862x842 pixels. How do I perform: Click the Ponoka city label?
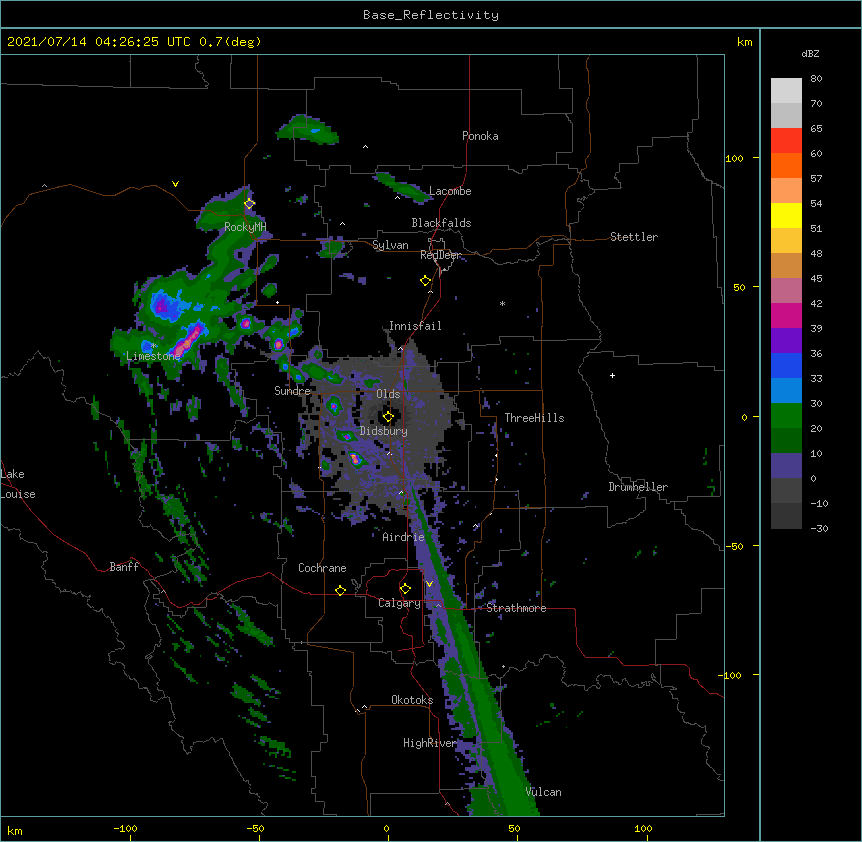pos(480,136)
